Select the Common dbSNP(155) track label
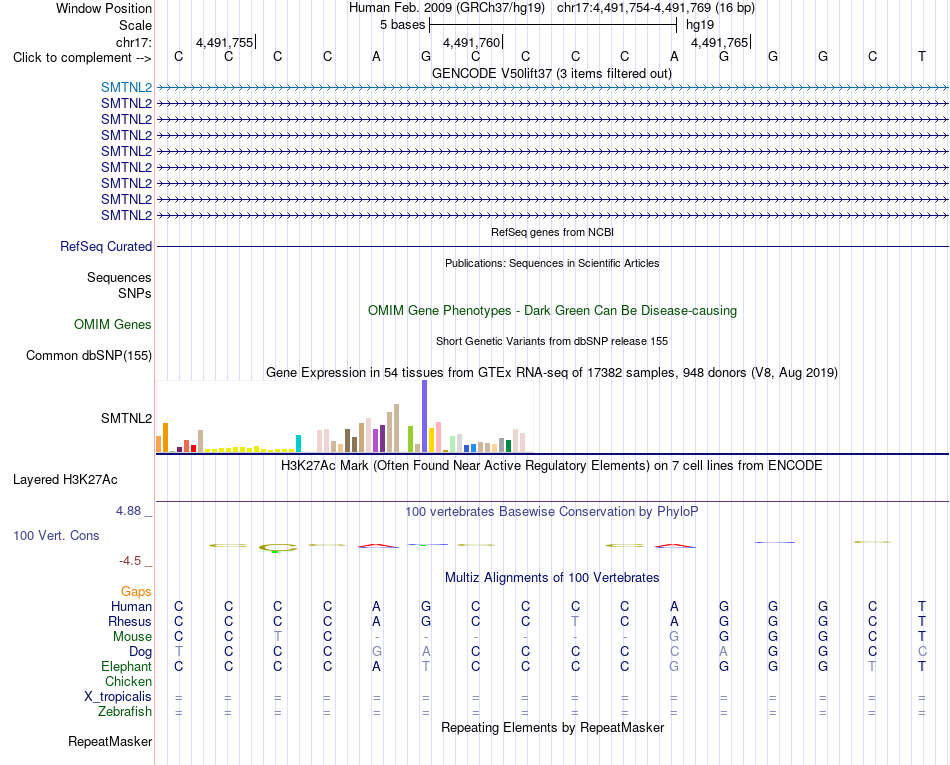 tap(88, 356)
